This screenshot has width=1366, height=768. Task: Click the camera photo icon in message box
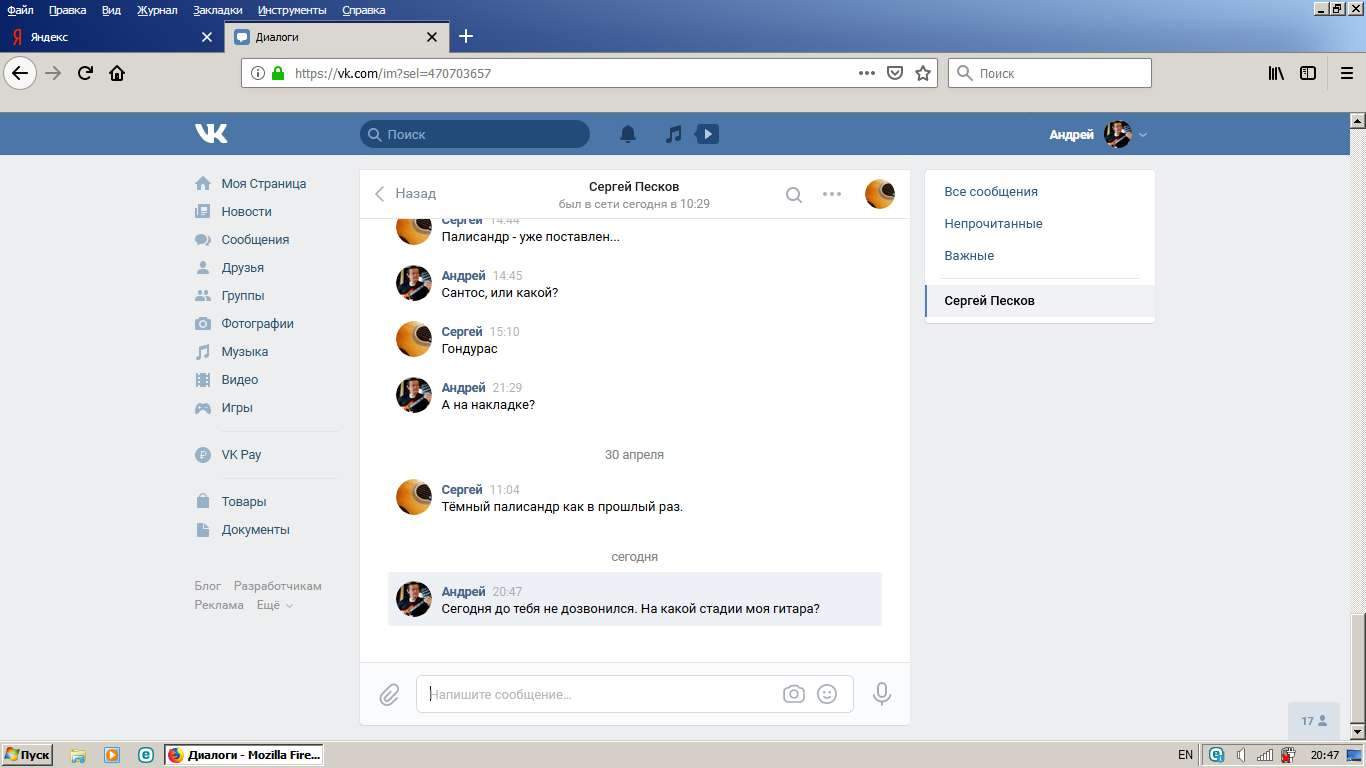coord(793,694)
